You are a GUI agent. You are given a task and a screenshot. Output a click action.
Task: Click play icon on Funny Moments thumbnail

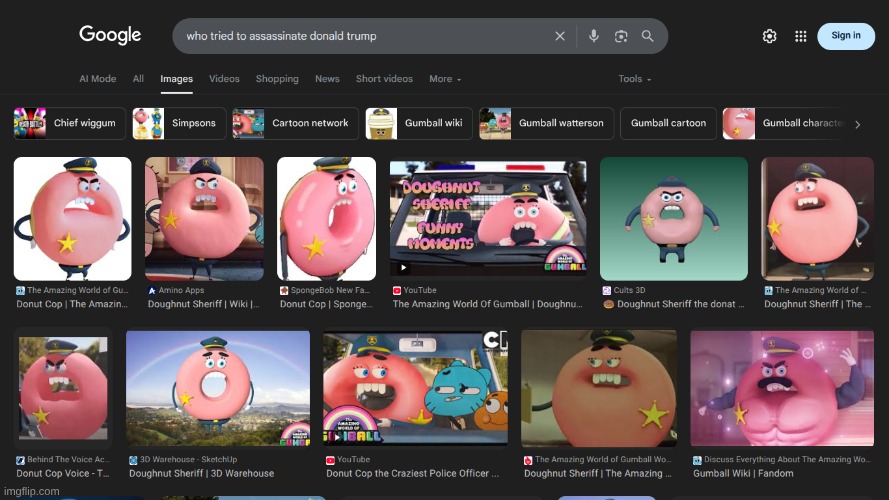[x=403, y=268]
